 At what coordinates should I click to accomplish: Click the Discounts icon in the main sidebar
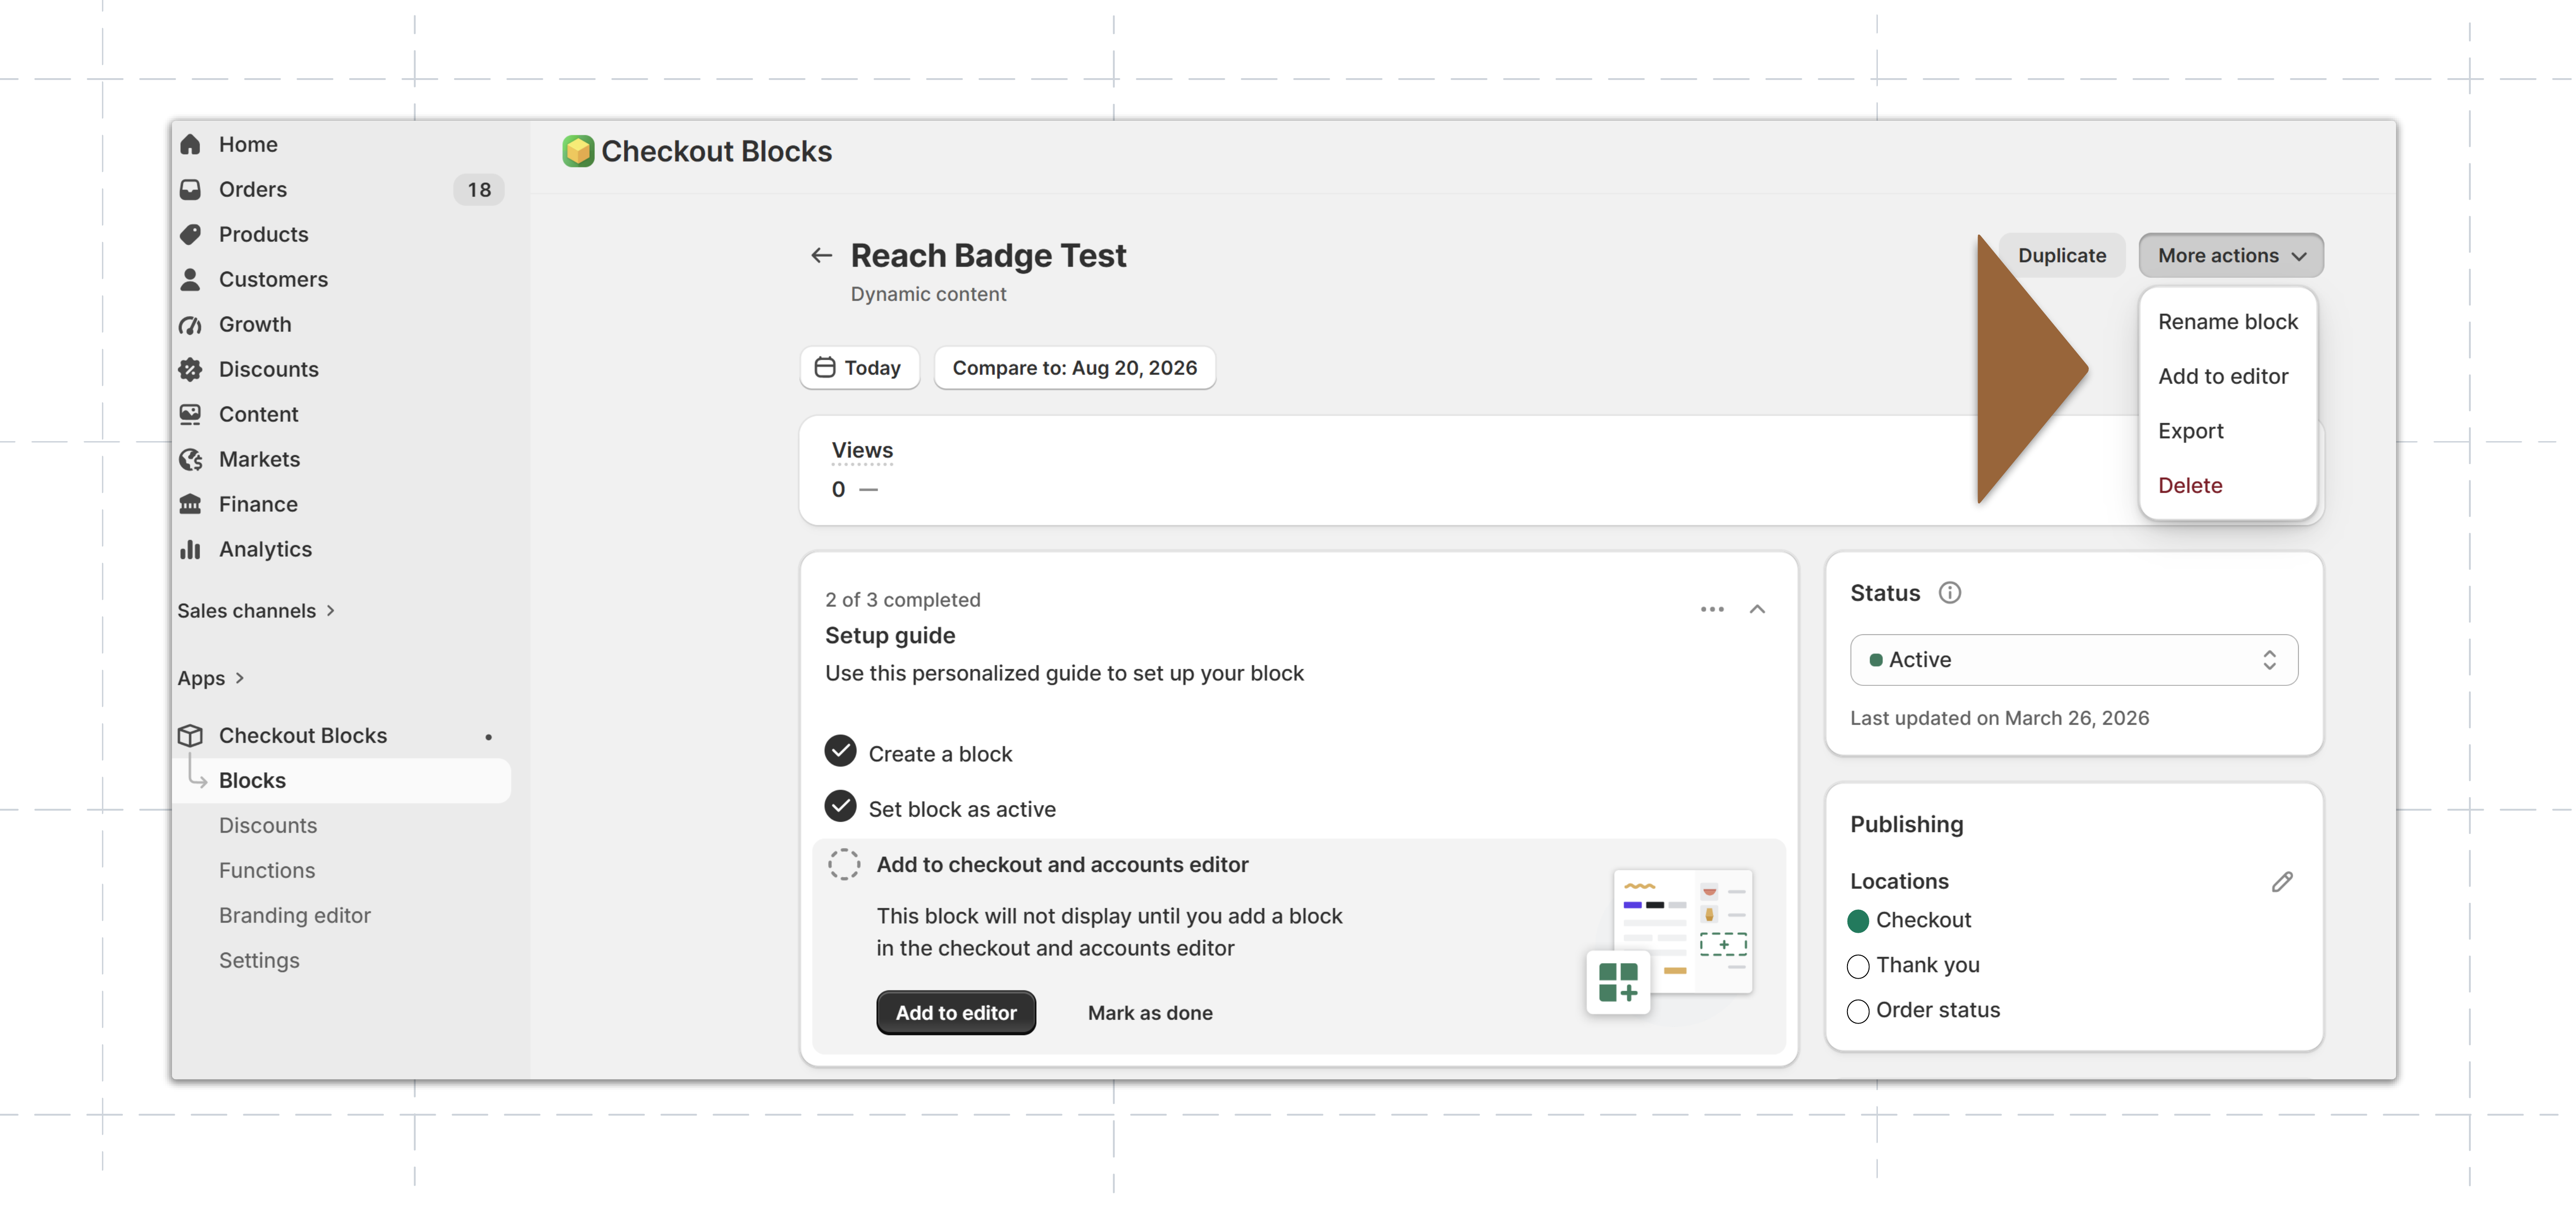(x=190, y=370)
